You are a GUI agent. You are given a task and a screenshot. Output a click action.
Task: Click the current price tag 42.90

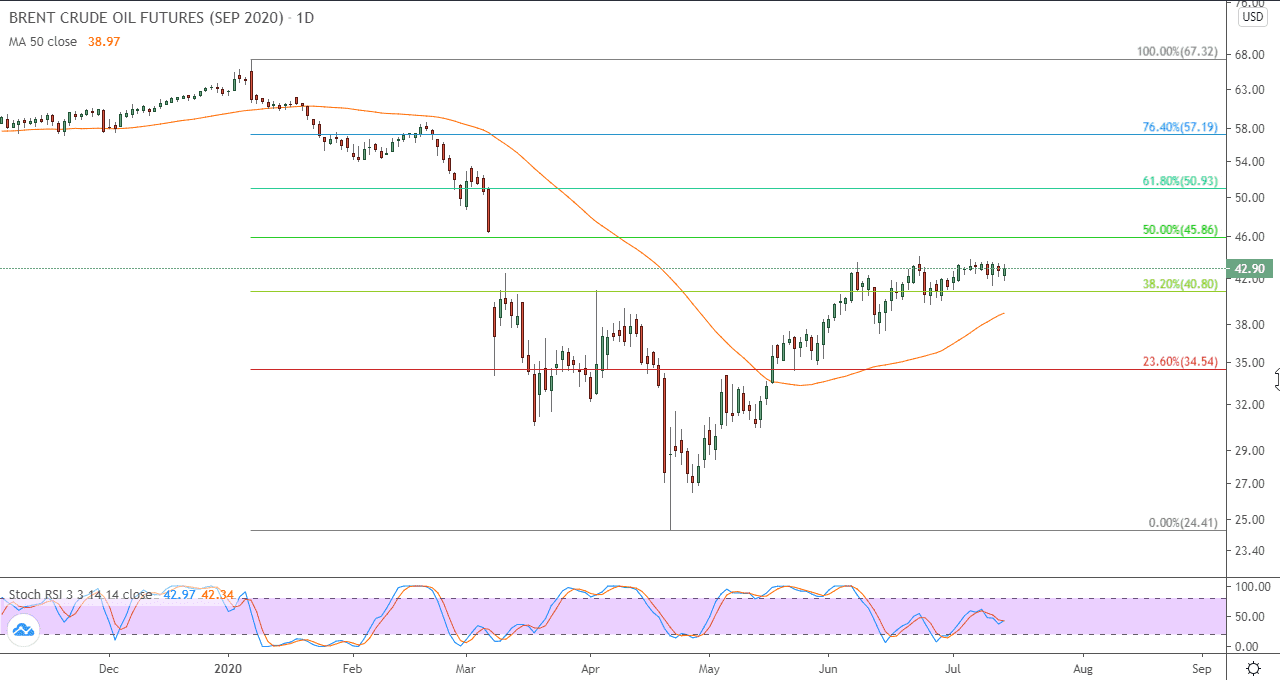[1252, 269]
